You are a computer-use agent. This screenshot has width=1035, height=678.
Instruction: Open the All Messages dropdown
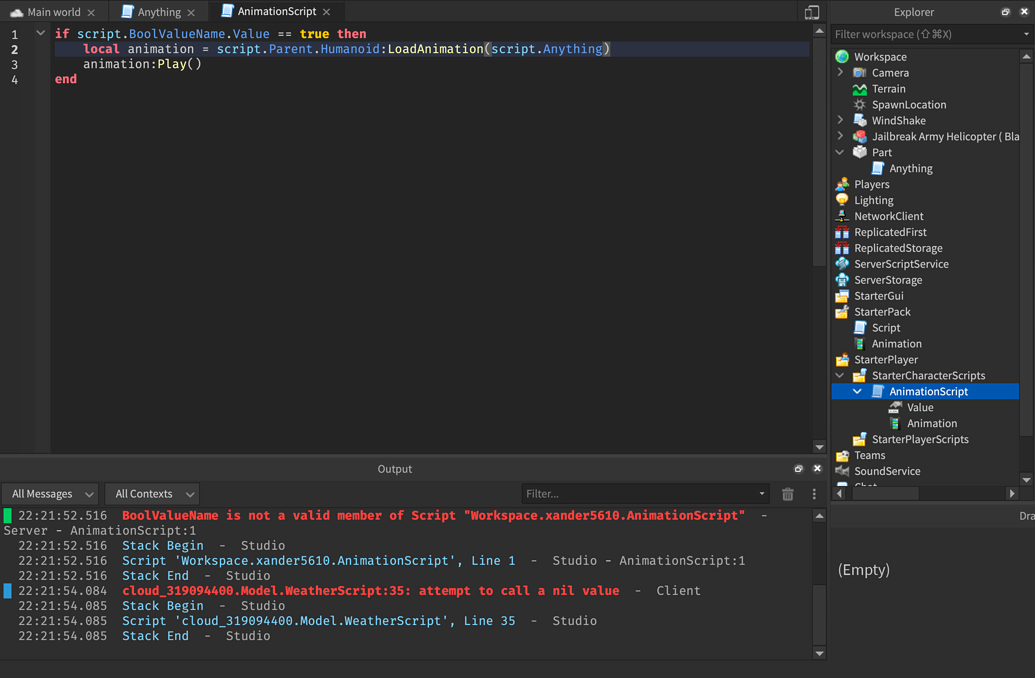(x=51, y=494)
